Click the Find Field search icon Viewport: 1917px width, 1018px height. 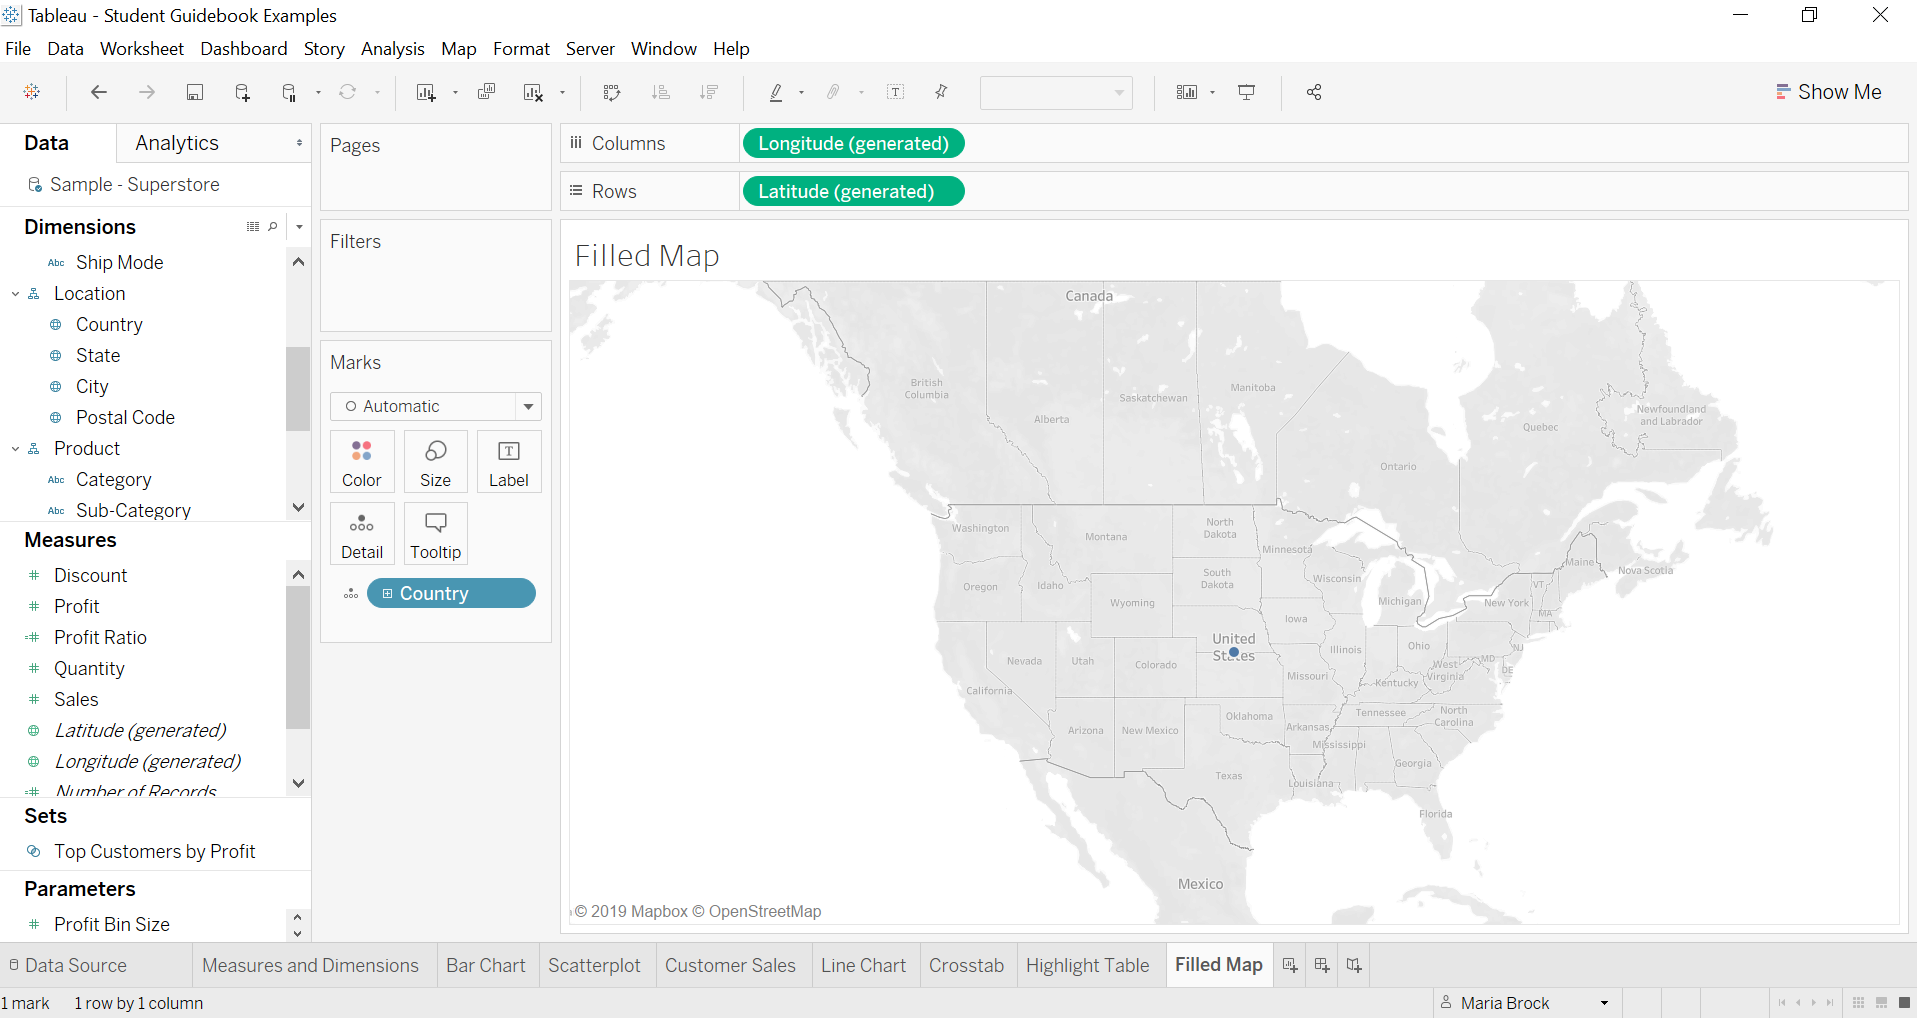point(272,227)
